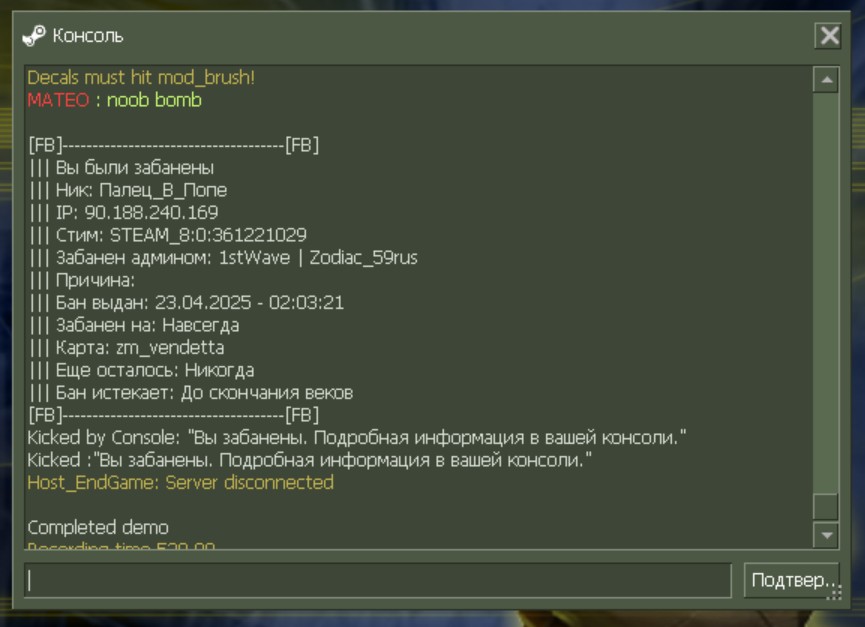Click the 'MATEO : noob bomb' chat line

[x=114, y=100]
